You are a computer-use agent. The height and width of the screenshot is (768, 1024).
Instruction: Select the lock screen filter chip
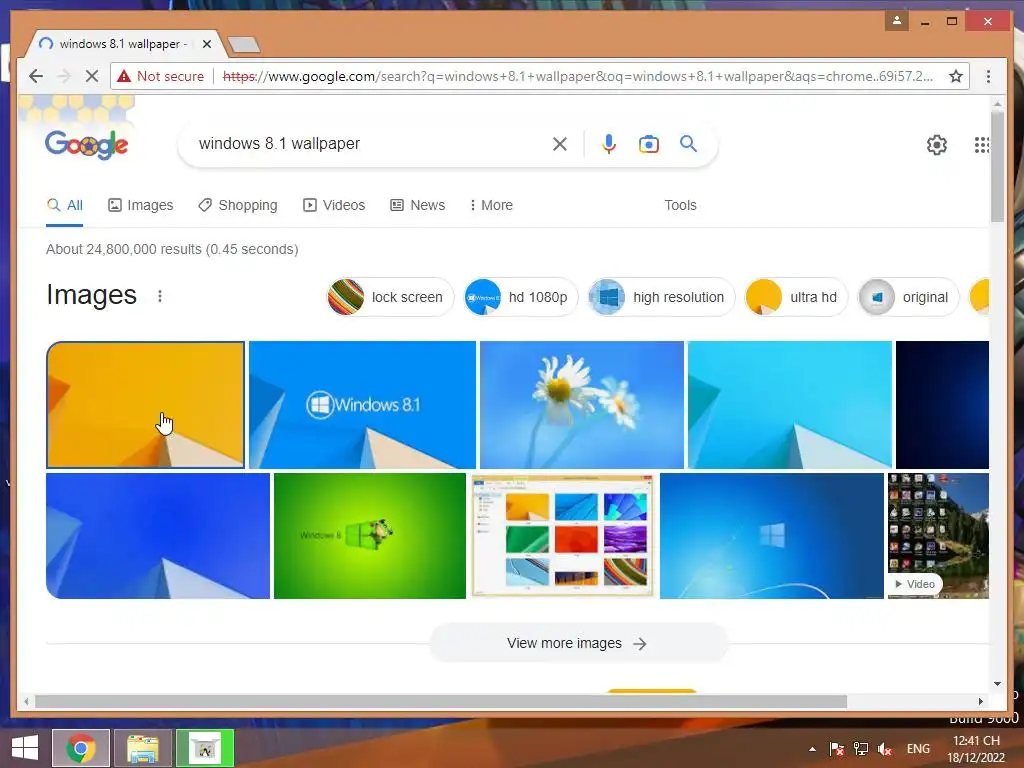(390, 297)
